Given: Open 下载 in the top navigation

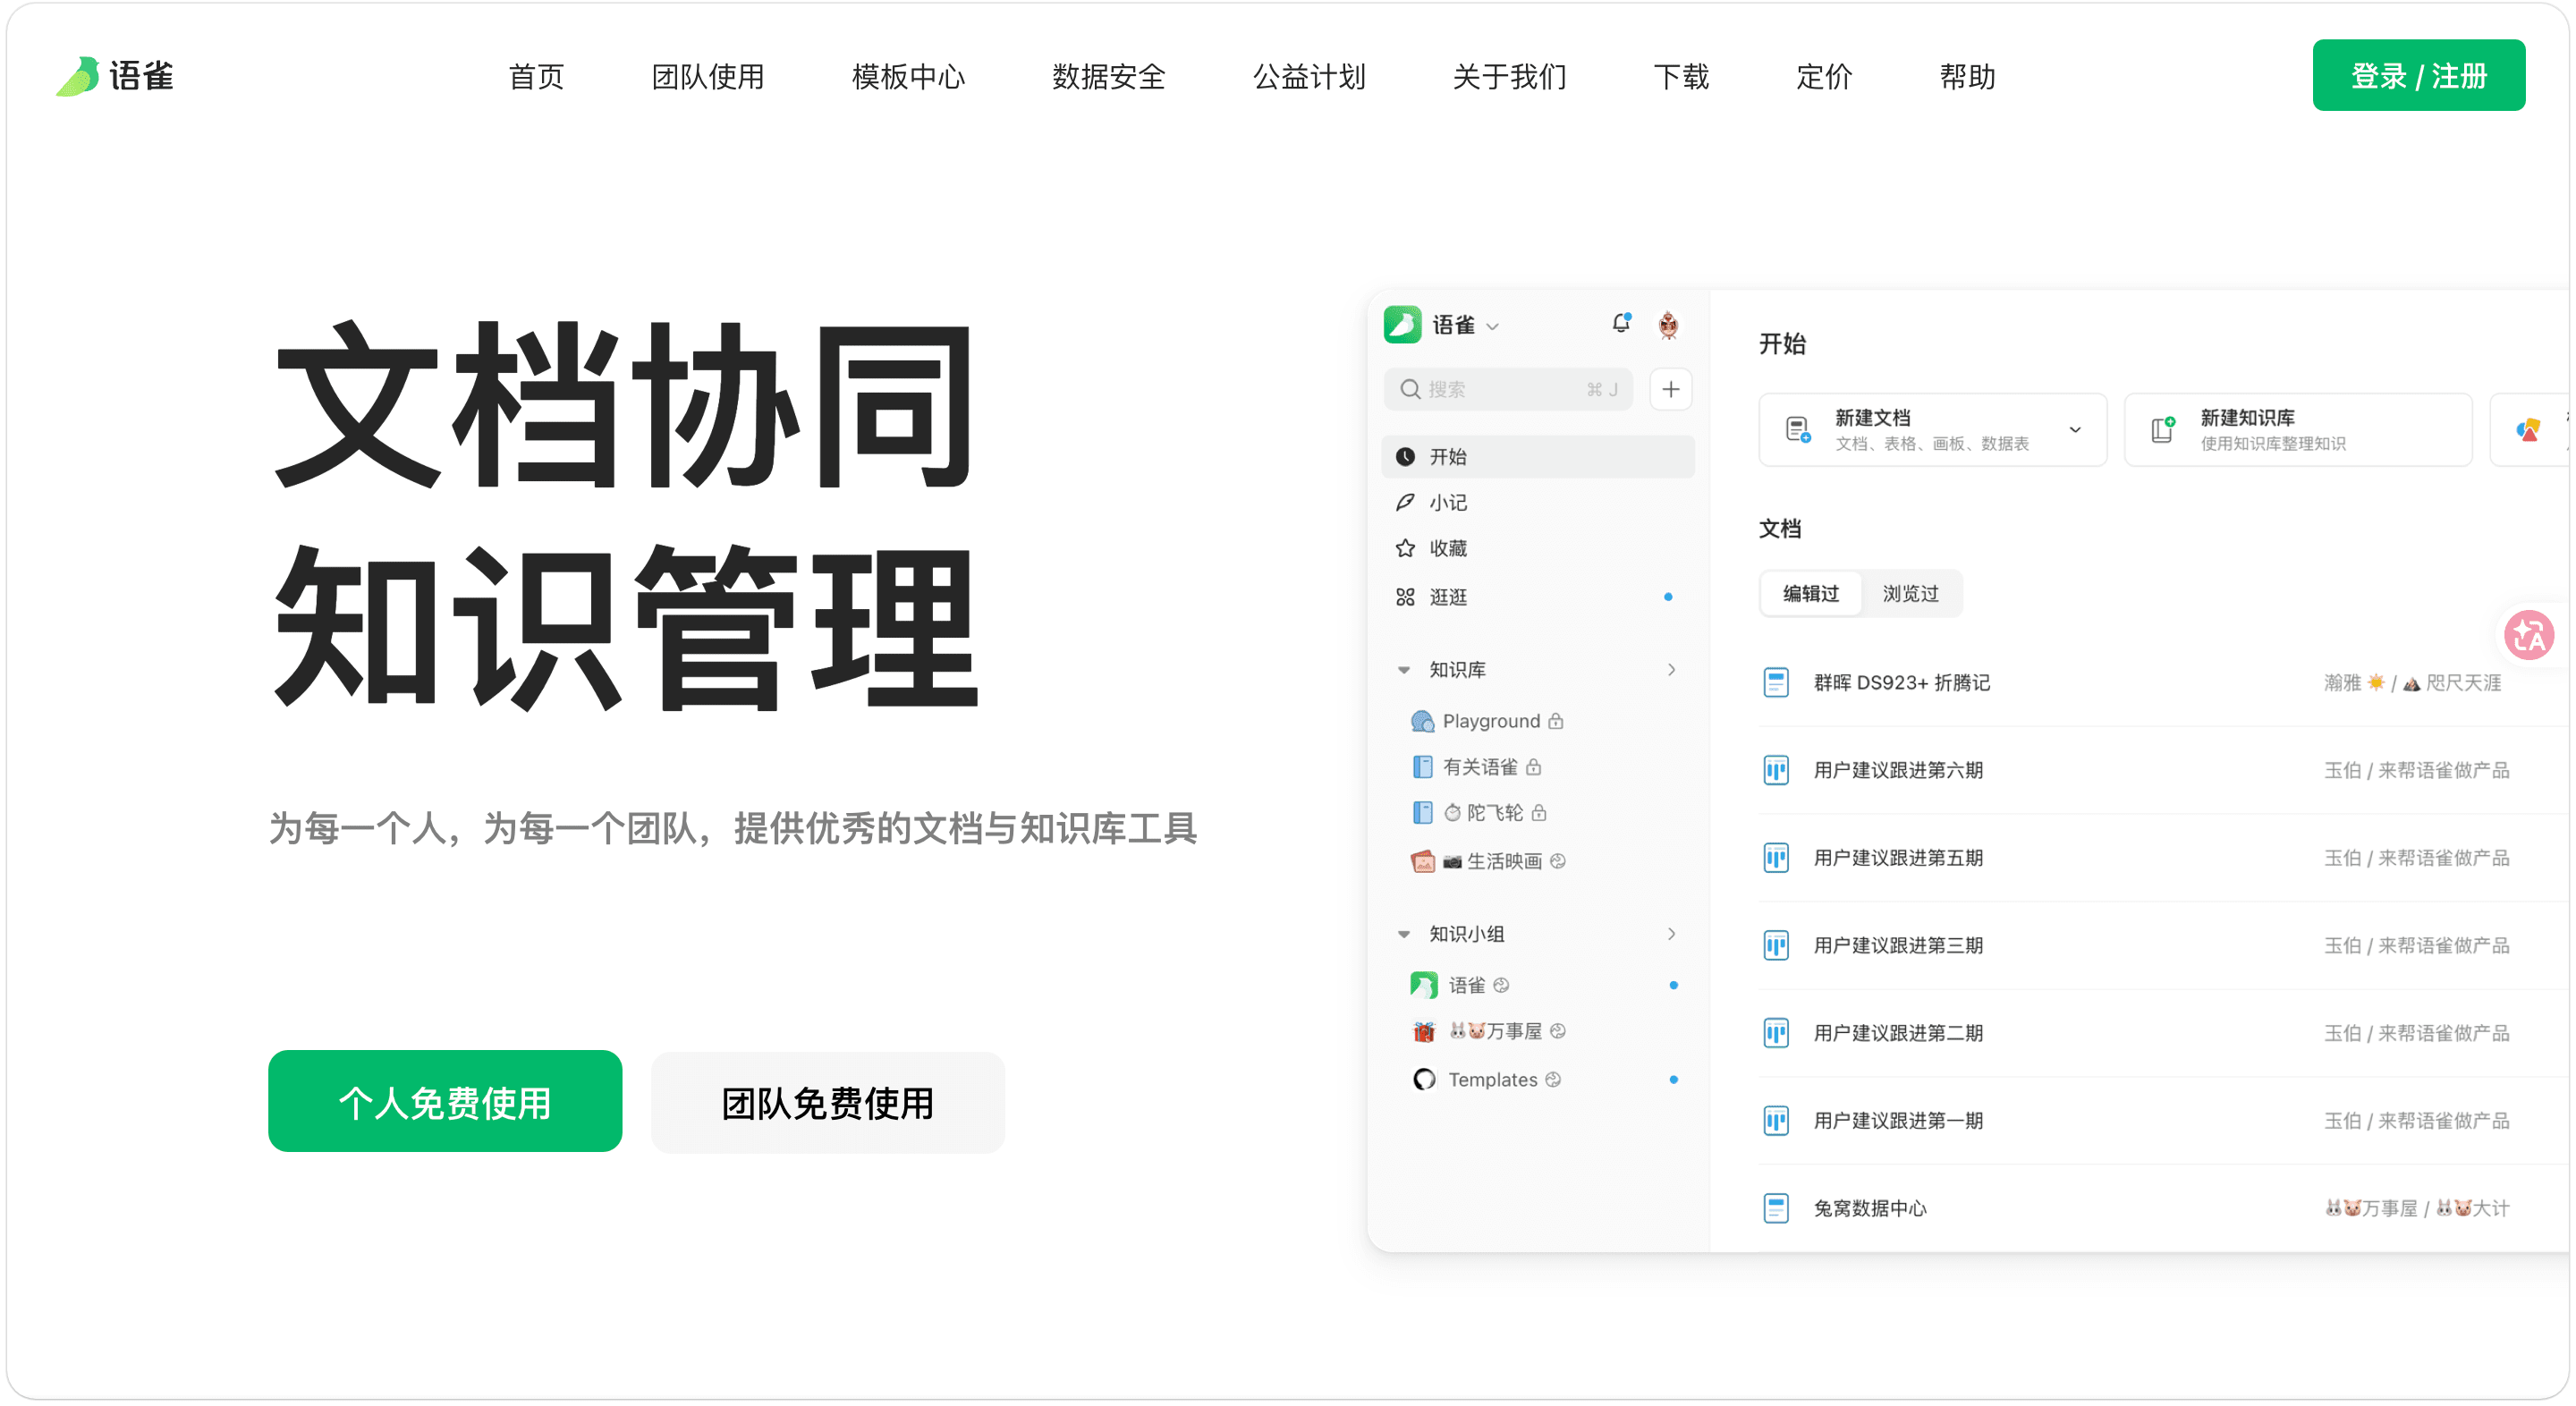Looking at the screenshot, I should tap(1681, 77).
